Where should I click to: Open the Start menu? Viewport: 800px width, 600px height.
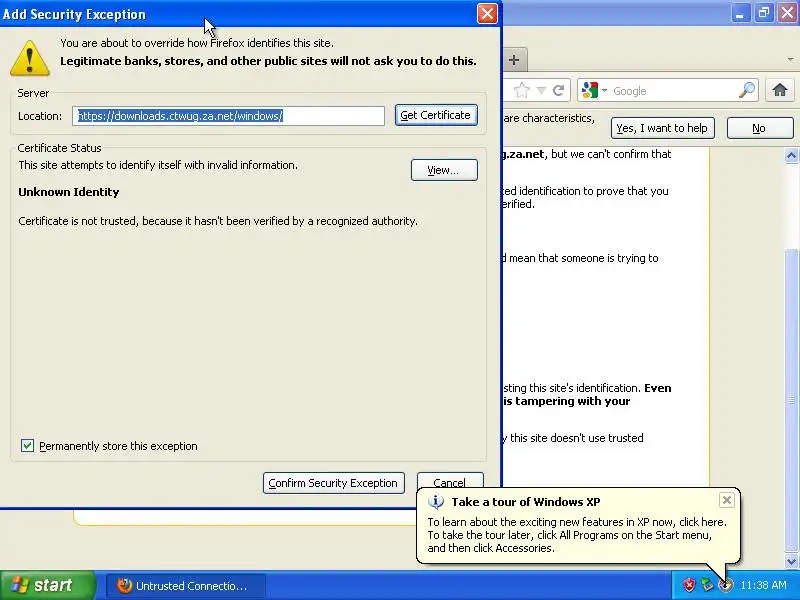(x=48, y=585)
